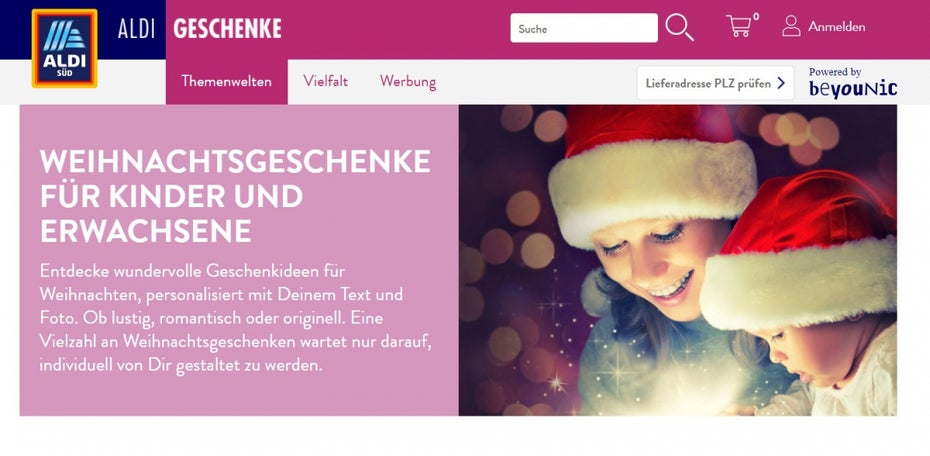Click the Anmelden login link

coord(836,27)
